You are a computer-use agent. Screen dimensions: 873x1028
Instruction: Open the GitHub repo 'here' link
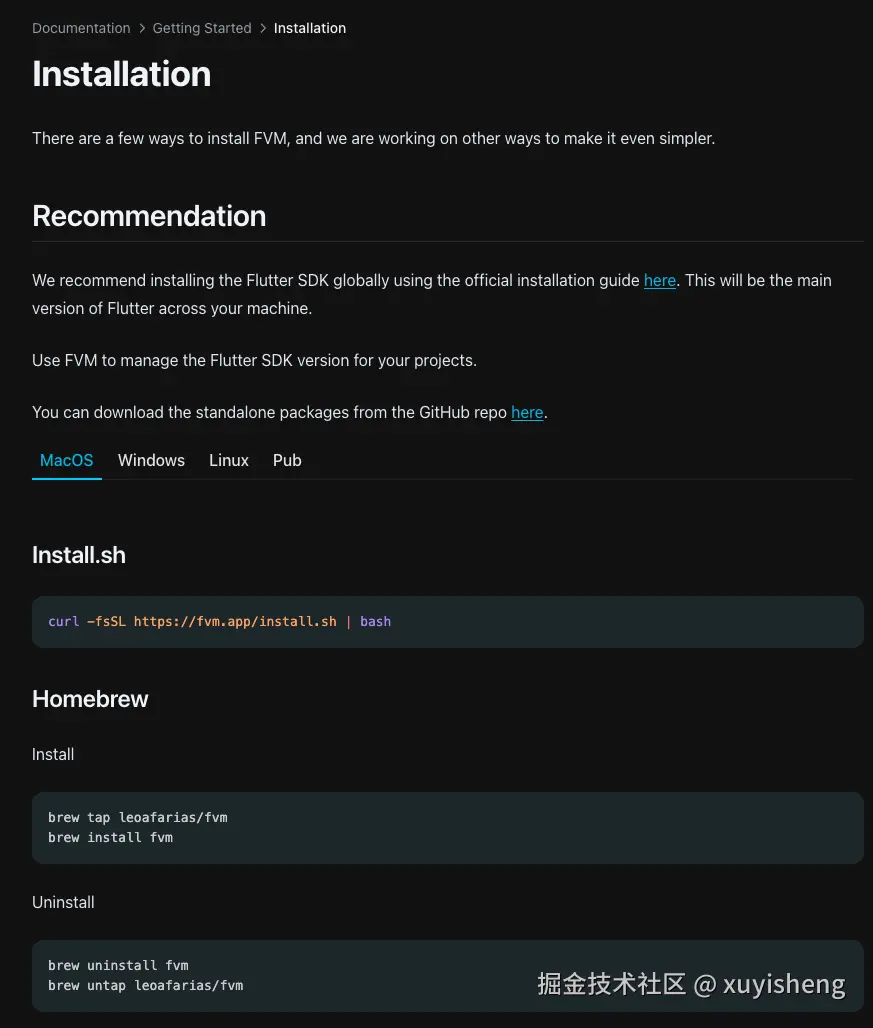[x=527, y=412]
